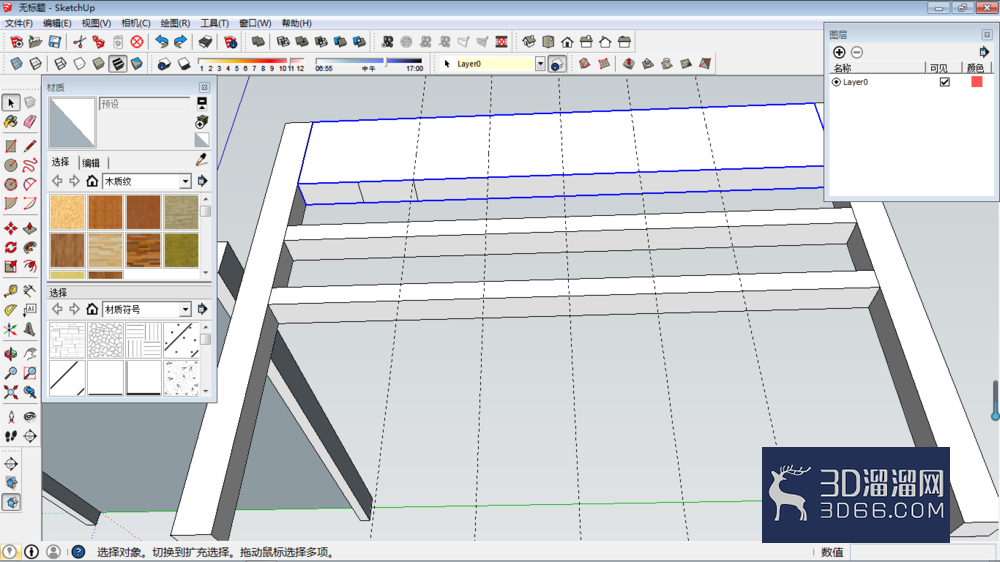Select the Orbit tool
This screenshot has width=1000, height=562.
tap(11, 354)
